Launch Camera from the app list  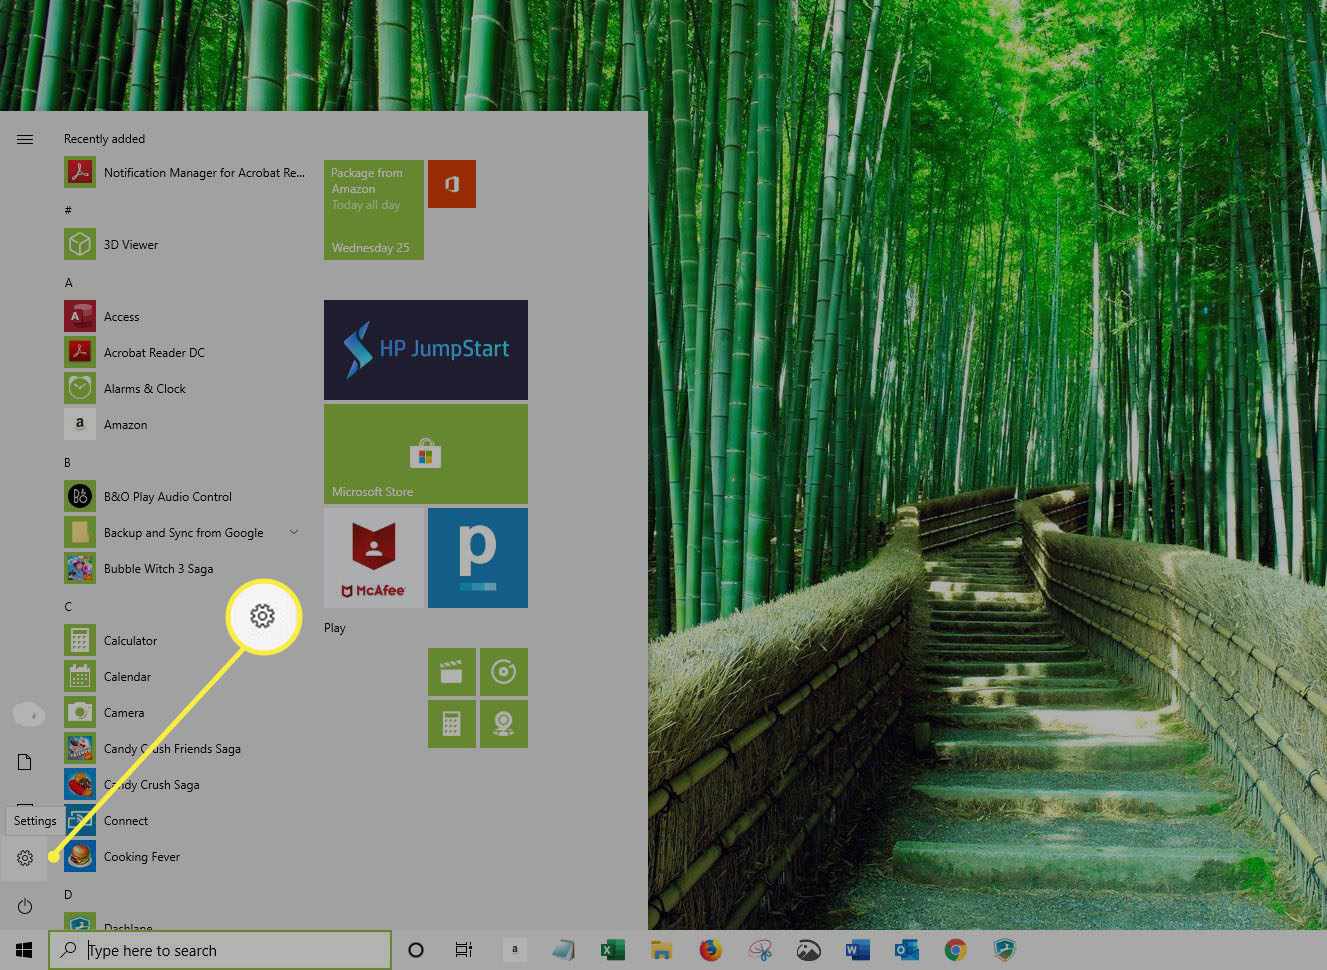coord(185,712)
